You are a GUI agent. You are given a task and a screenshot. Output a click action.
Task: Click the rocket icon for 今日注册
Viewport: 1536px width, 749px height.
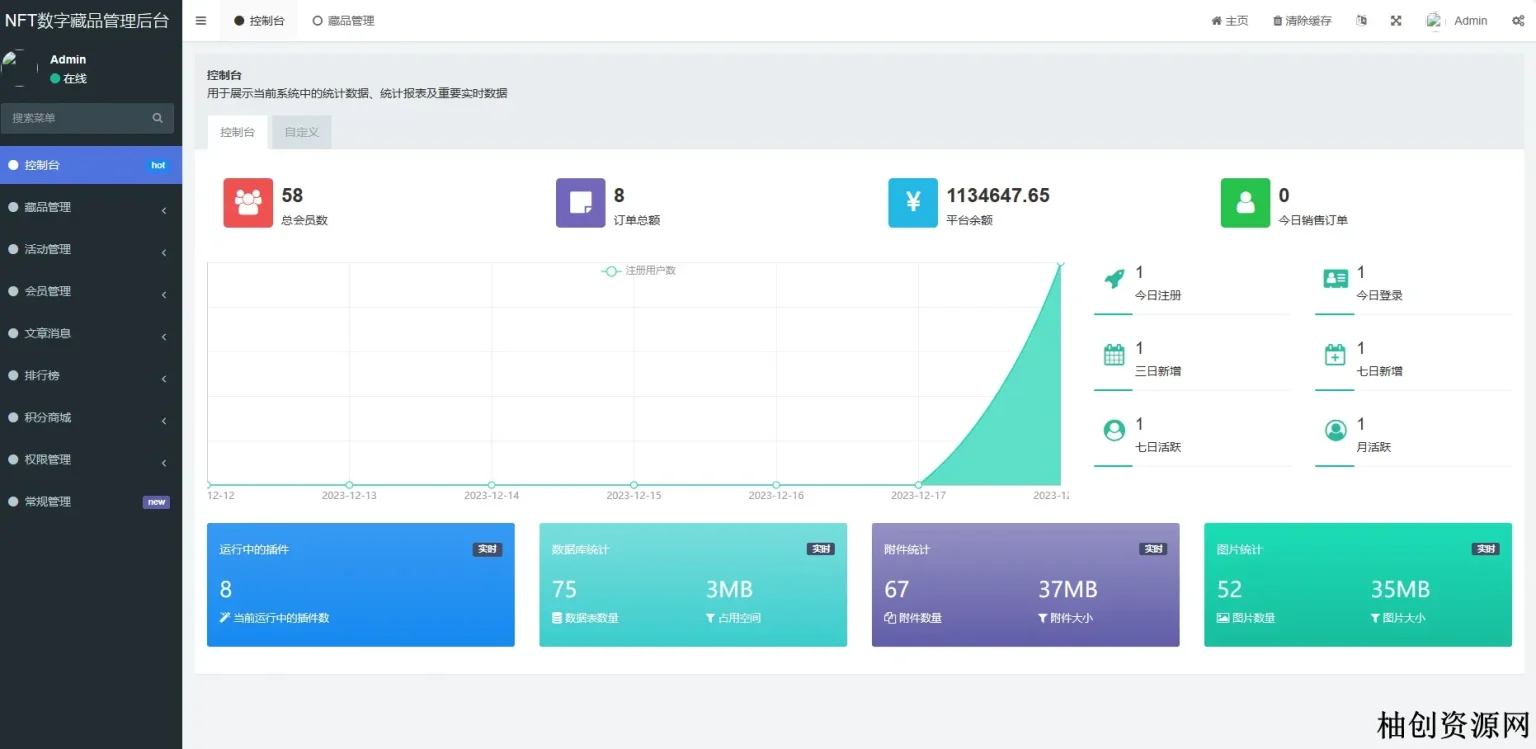pos(1114,279)
